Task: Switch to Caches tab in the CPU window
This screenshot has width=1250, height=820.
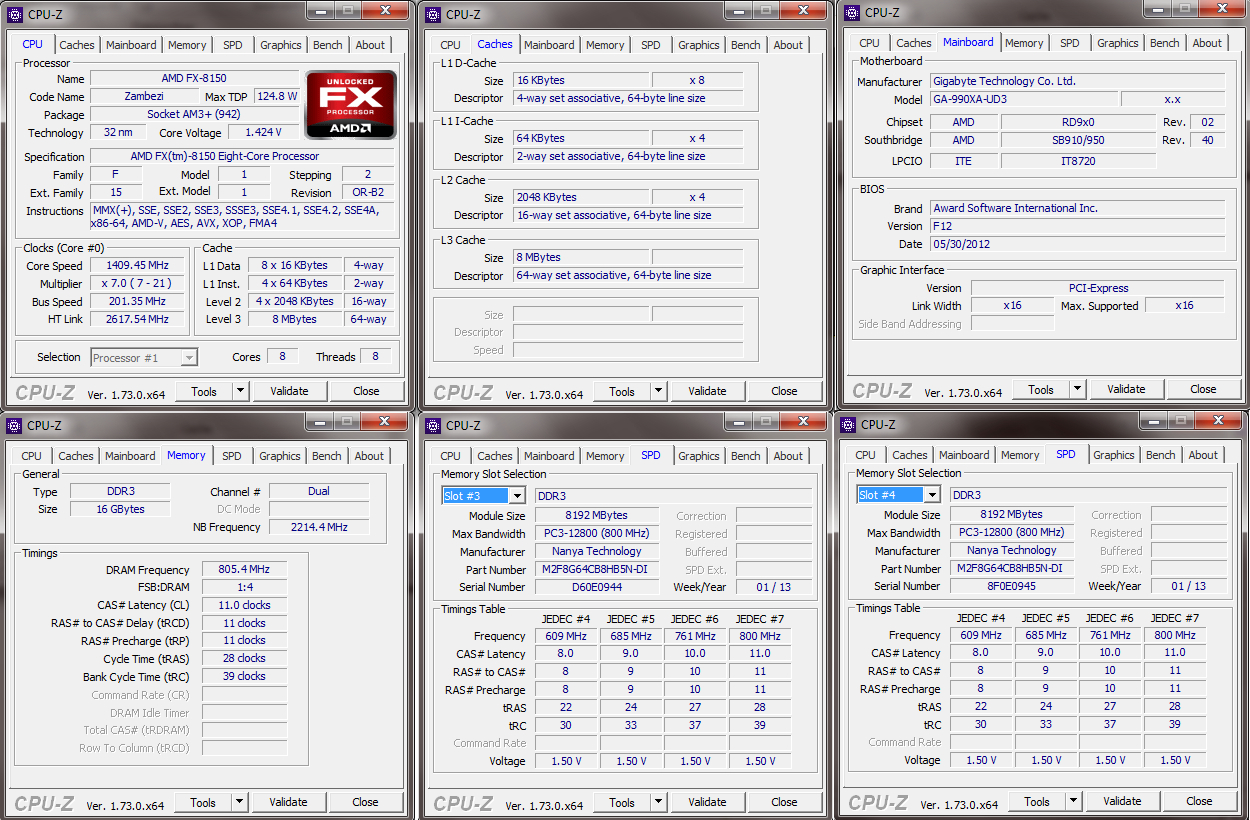Action: [77, 45]
